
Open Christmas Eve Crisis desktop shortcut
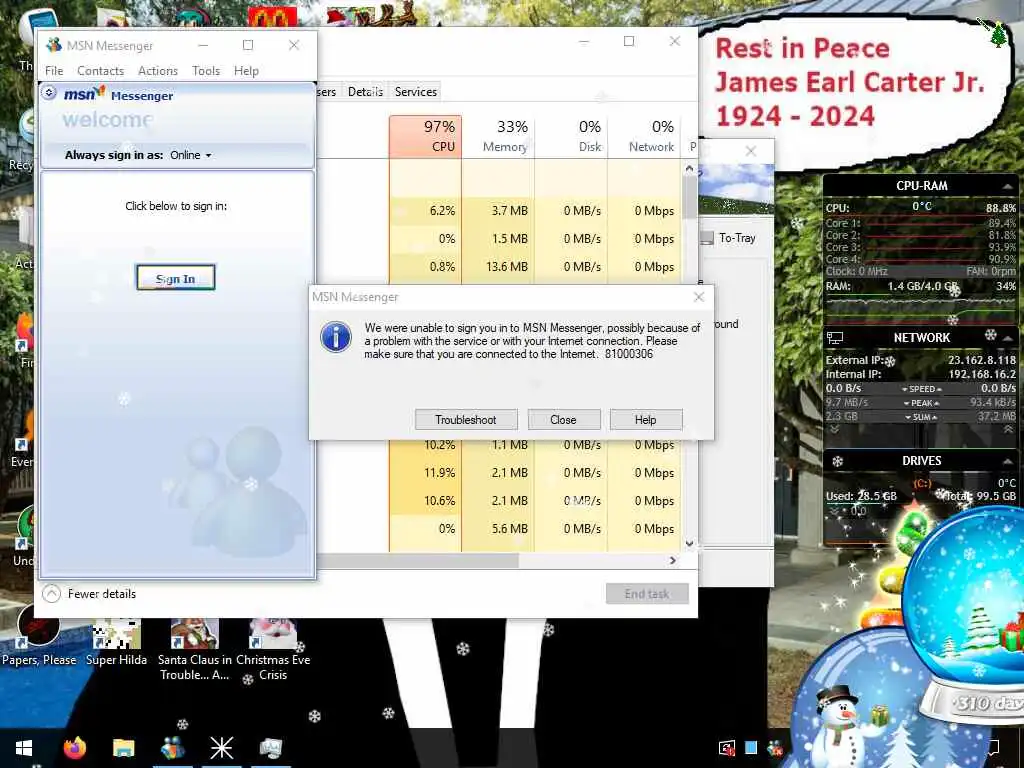273,650
